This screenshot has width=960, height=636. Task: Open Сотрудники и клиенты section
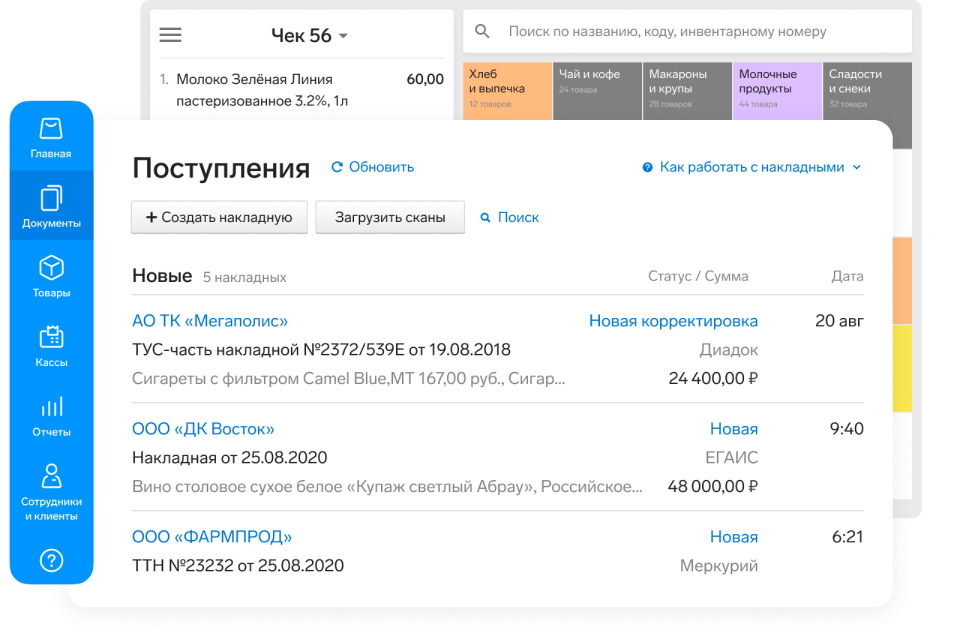[x=51, y=492]
